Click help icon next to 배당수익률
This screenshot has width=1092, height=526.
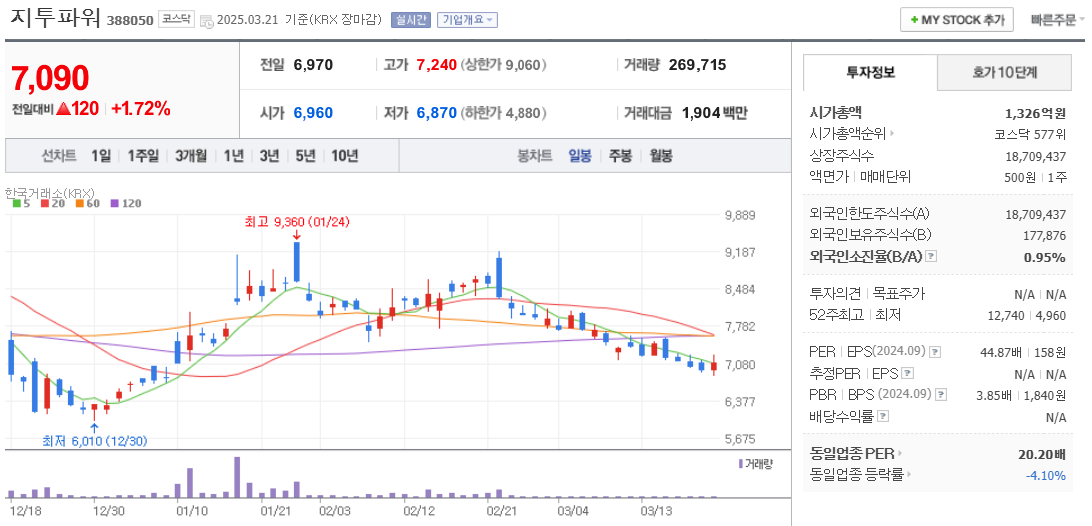(883, 417)
